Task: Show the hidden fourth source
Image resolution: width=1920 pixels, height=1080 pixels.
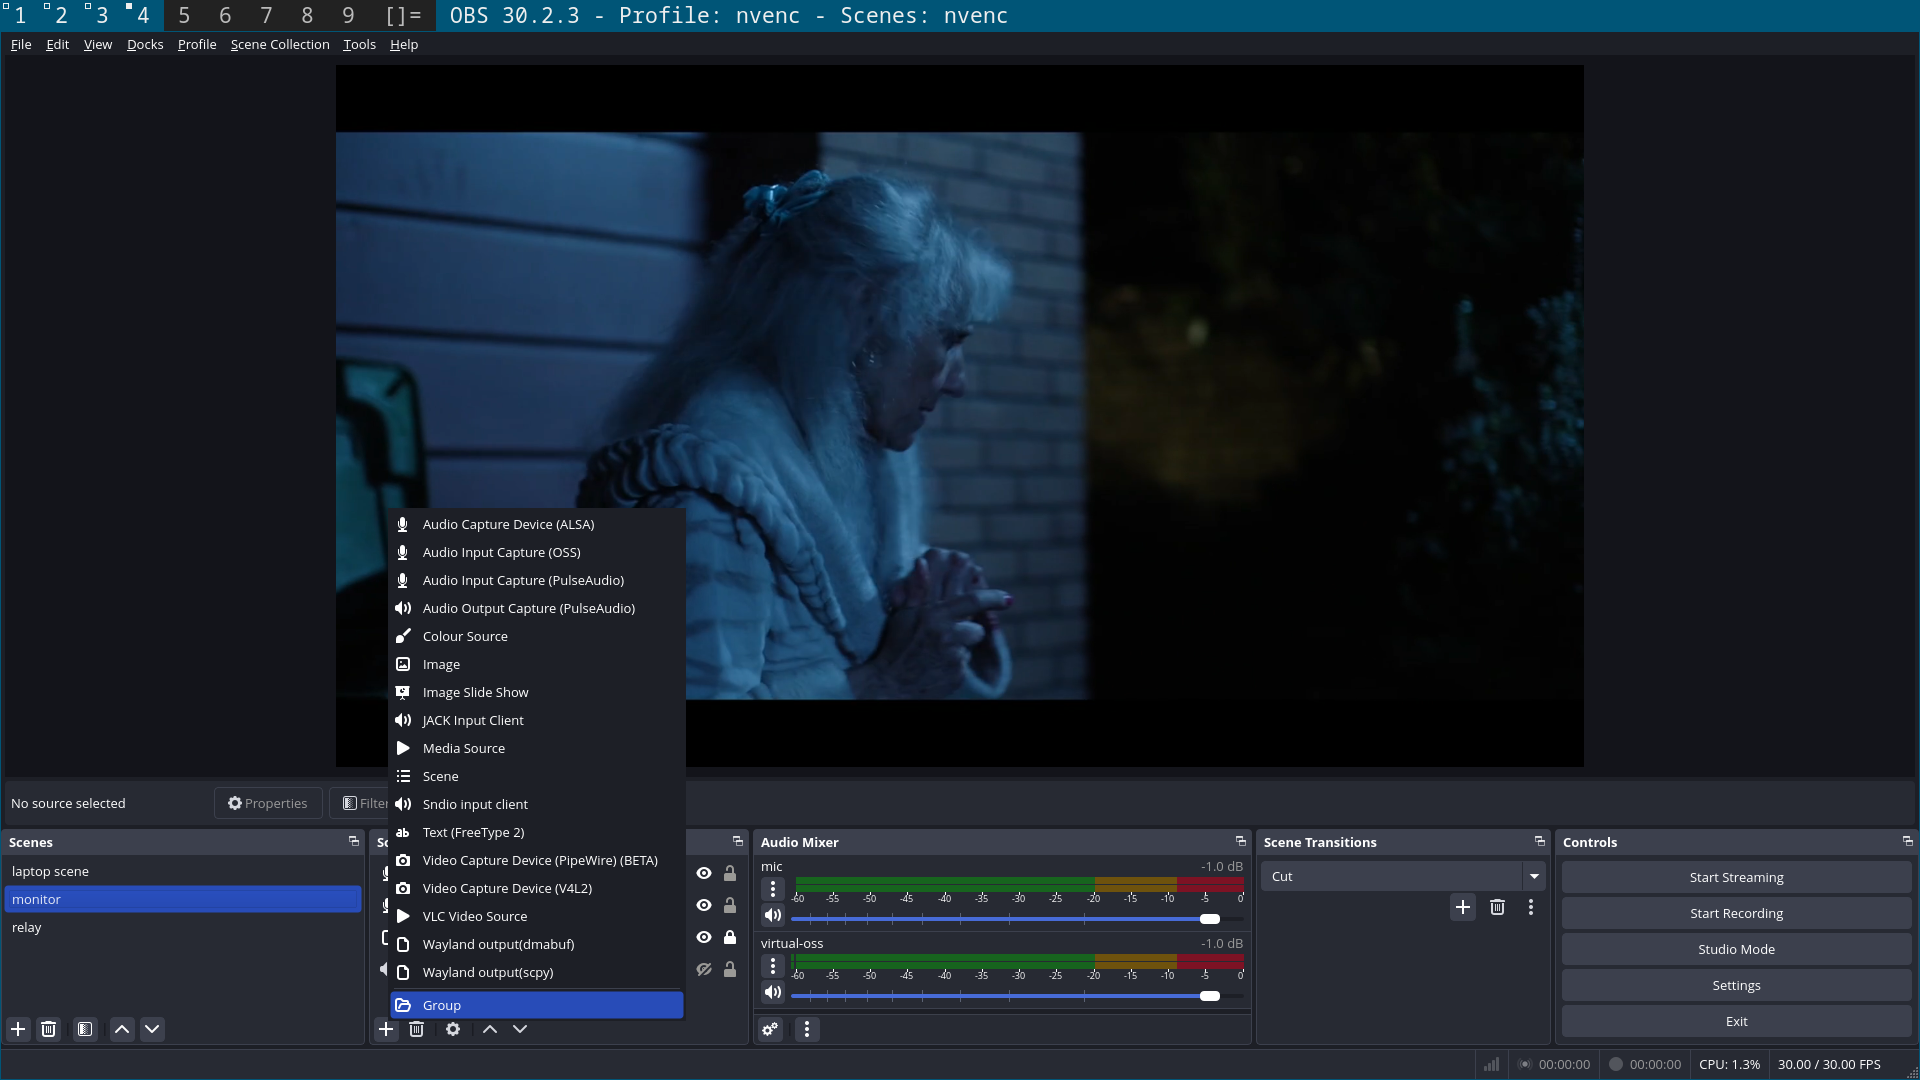Action: click(x=704, y=969)
